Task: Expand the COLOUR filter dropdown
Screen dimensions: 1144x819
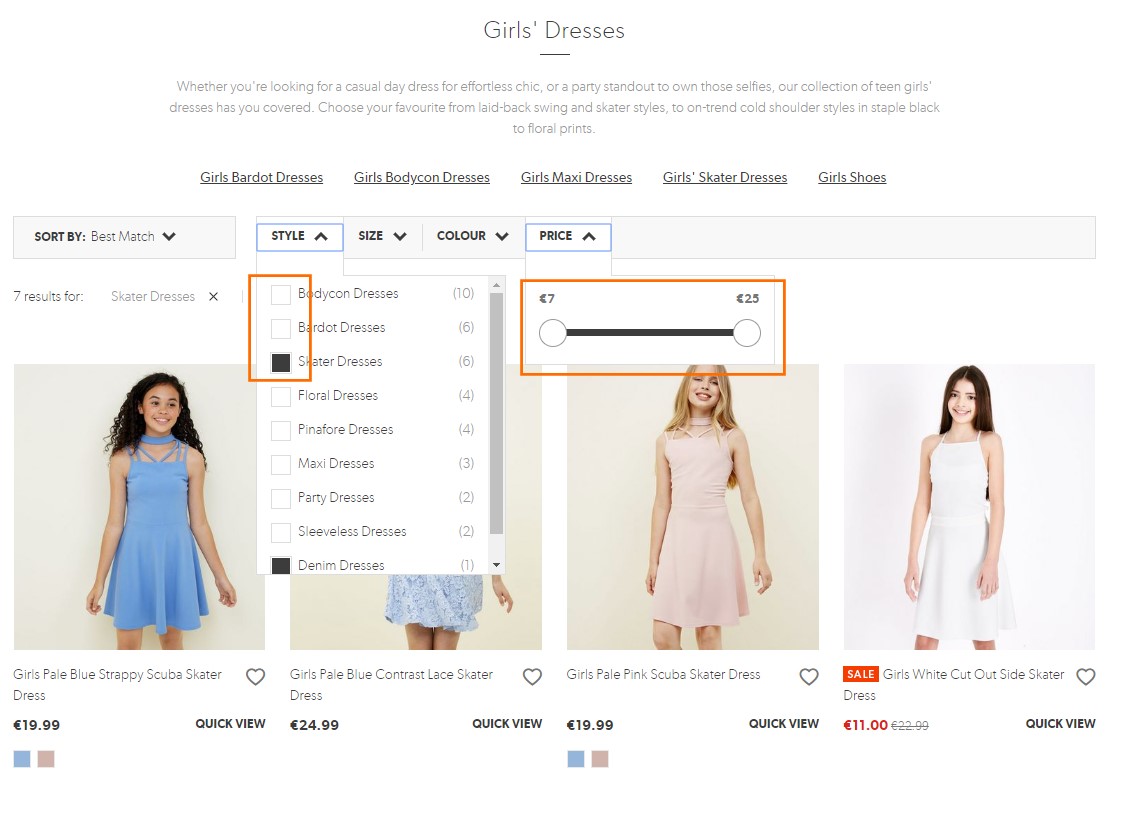Action: coord(473,236)
